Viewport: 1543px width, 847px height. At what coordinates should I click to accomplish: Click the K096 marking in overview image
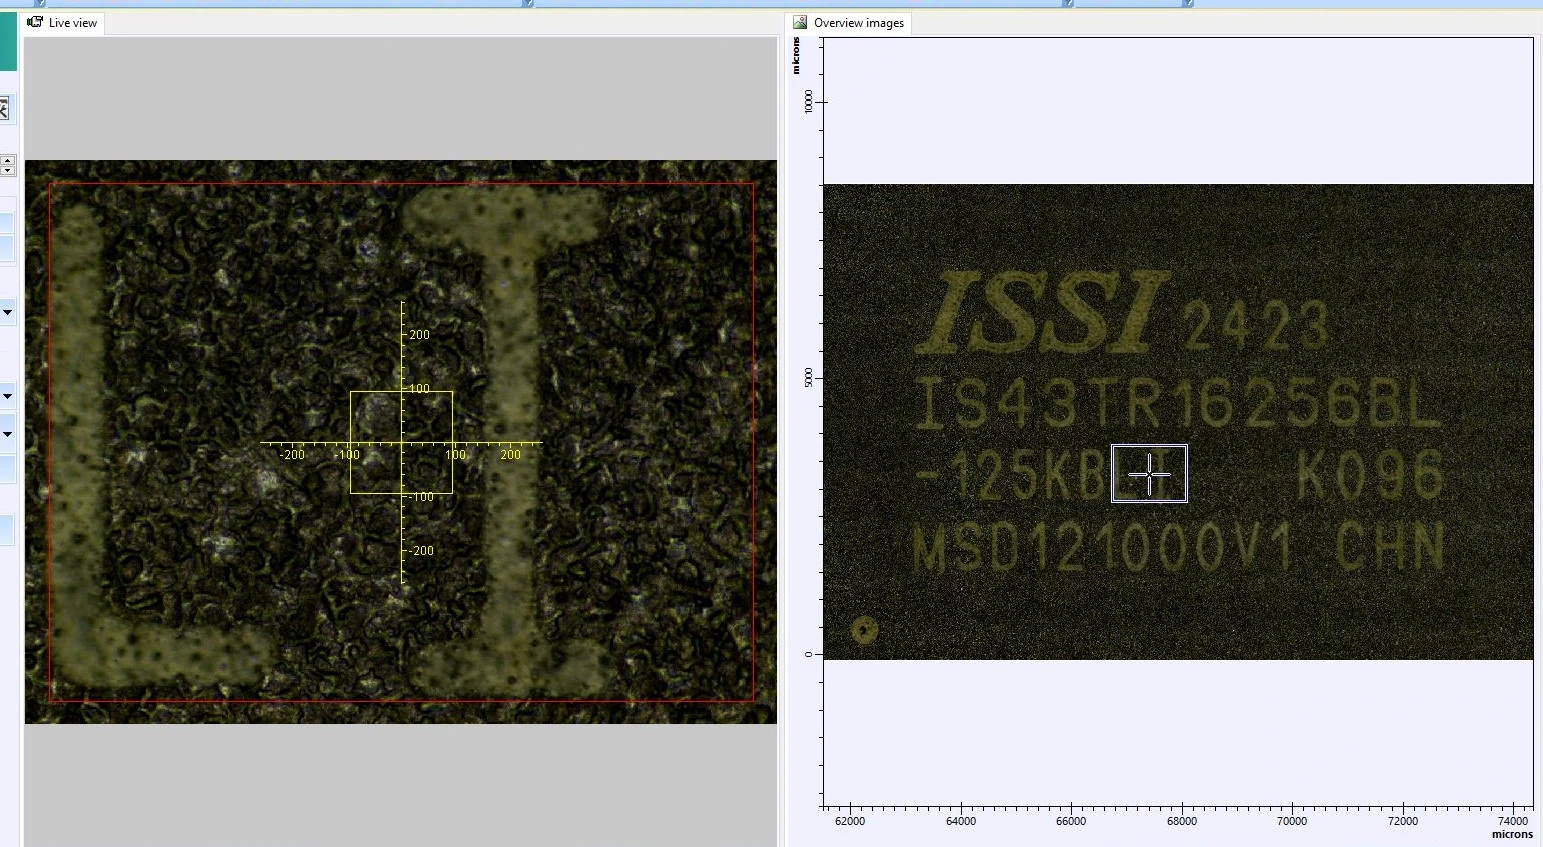(1371, 475)
